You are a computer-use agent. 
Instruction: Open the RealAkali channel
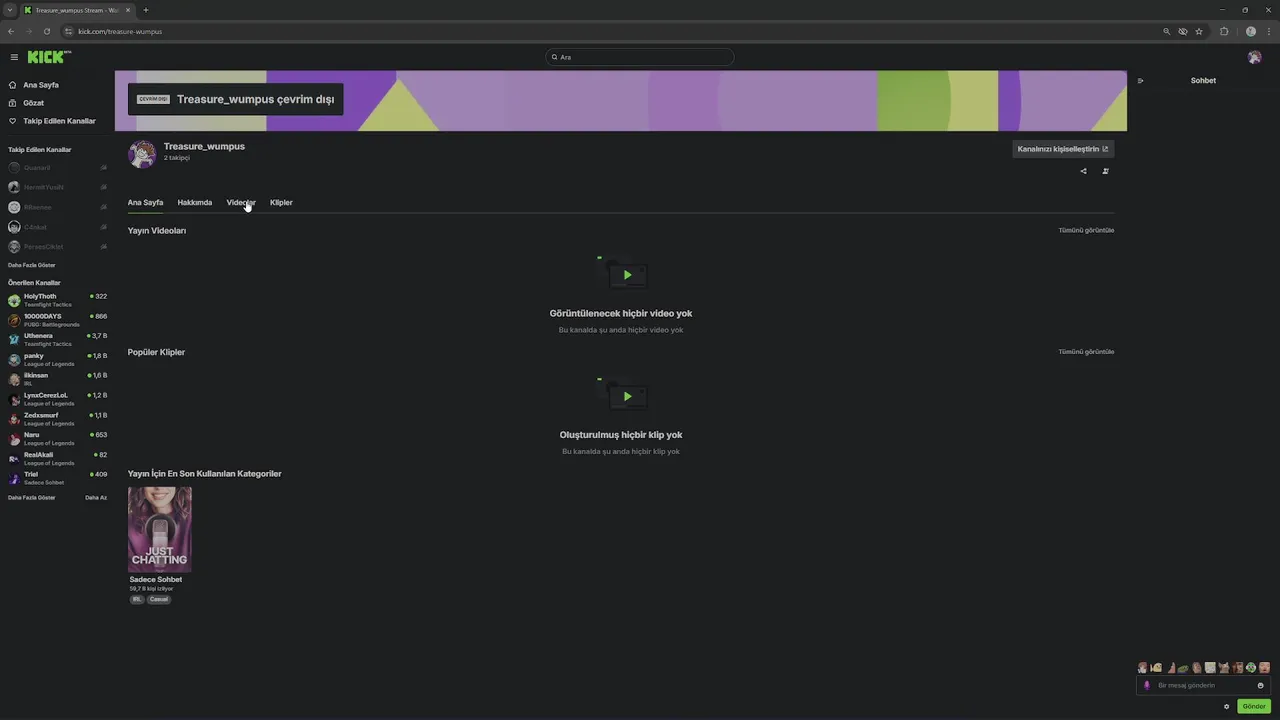[x=57, y=458]
